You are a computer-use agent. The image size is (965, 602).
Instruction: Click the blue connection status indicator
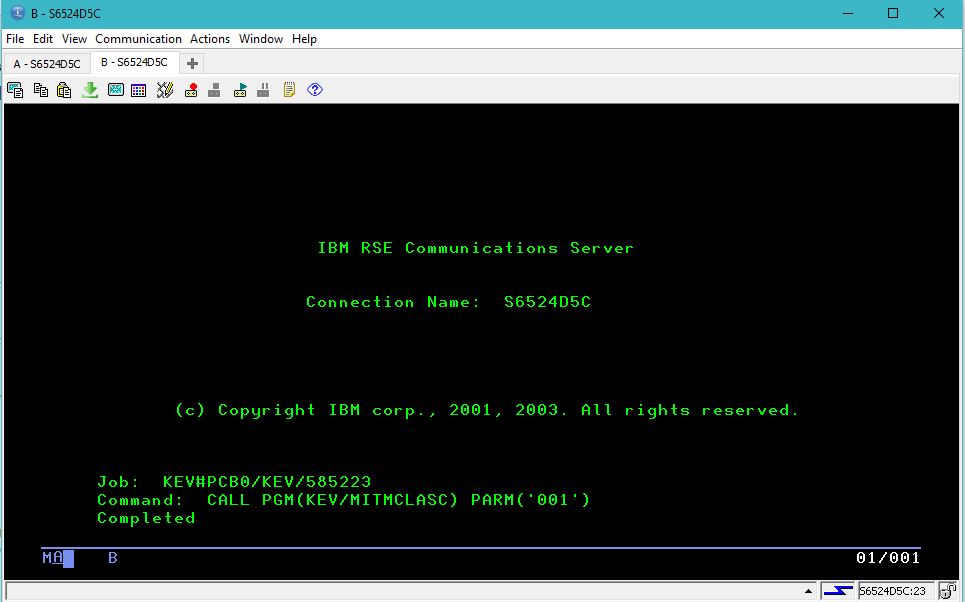point(838,591)
